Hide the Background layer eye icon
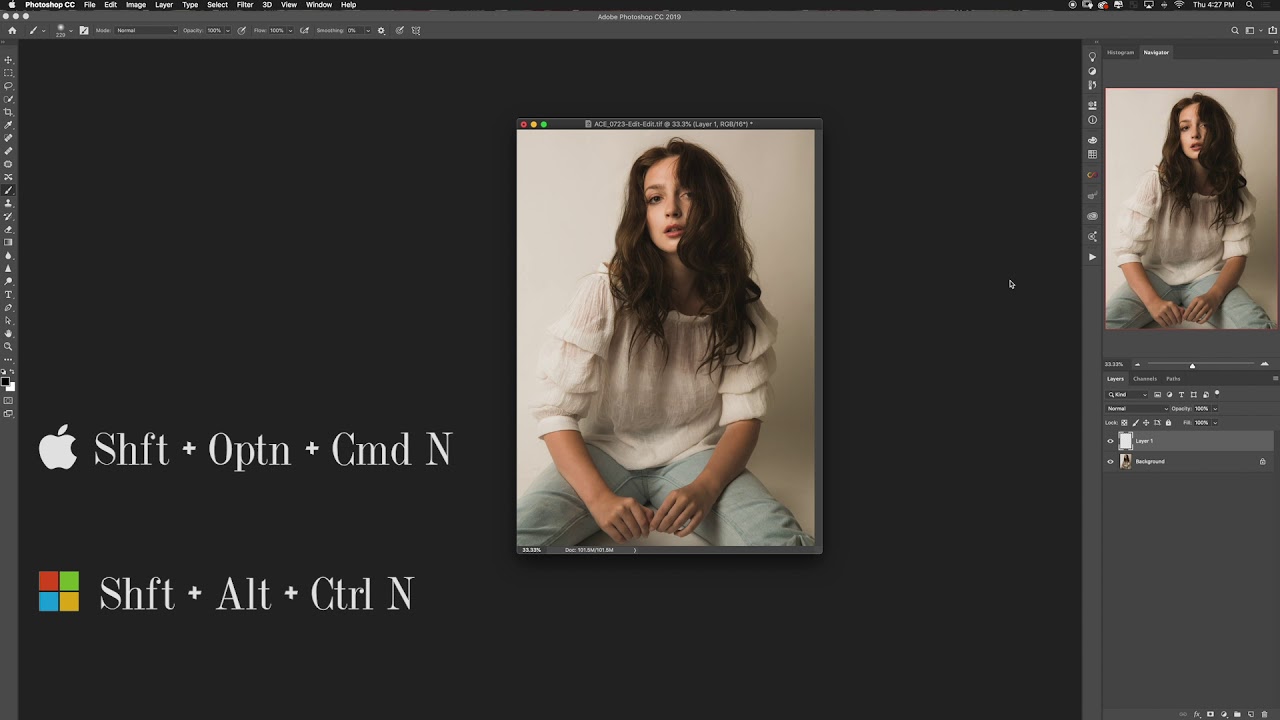This screenshot has height=720, width=1280. pos(1110,462)
